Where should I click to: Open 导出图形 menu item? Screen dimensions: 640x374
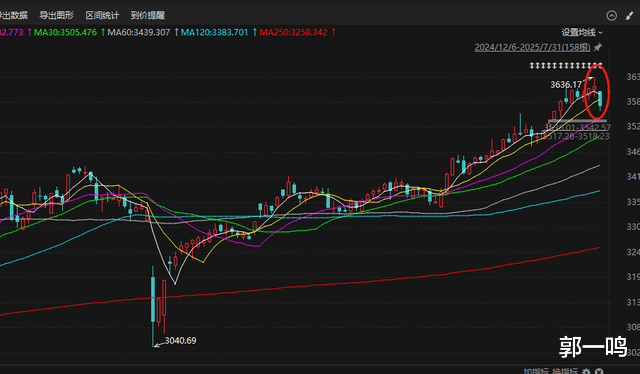[x=56, y=16]
